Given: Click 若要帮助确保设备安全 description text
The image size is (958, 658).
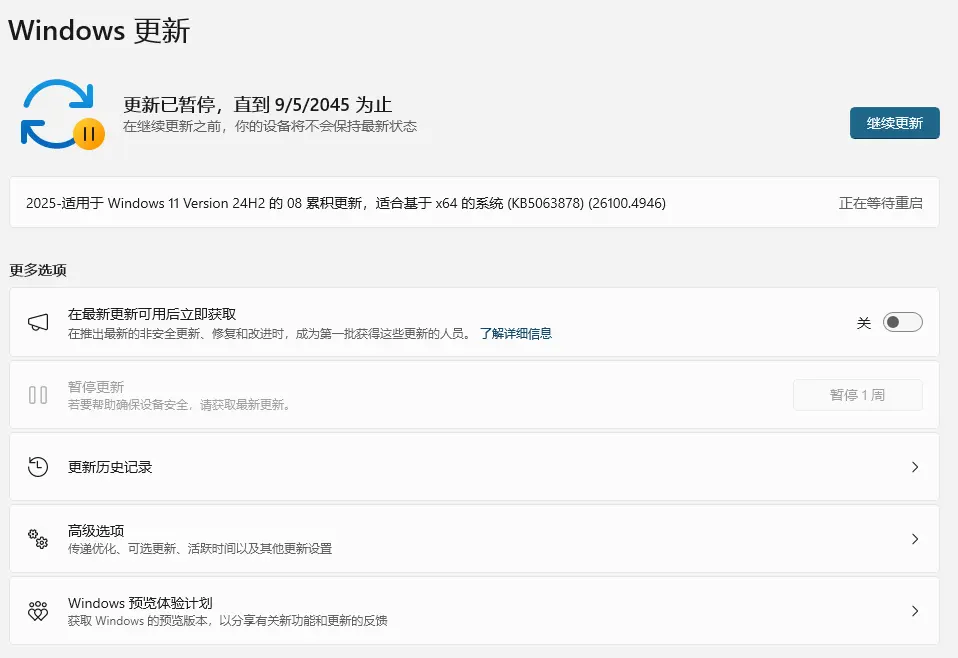Looking at the screenshot, I should (180, 404).
